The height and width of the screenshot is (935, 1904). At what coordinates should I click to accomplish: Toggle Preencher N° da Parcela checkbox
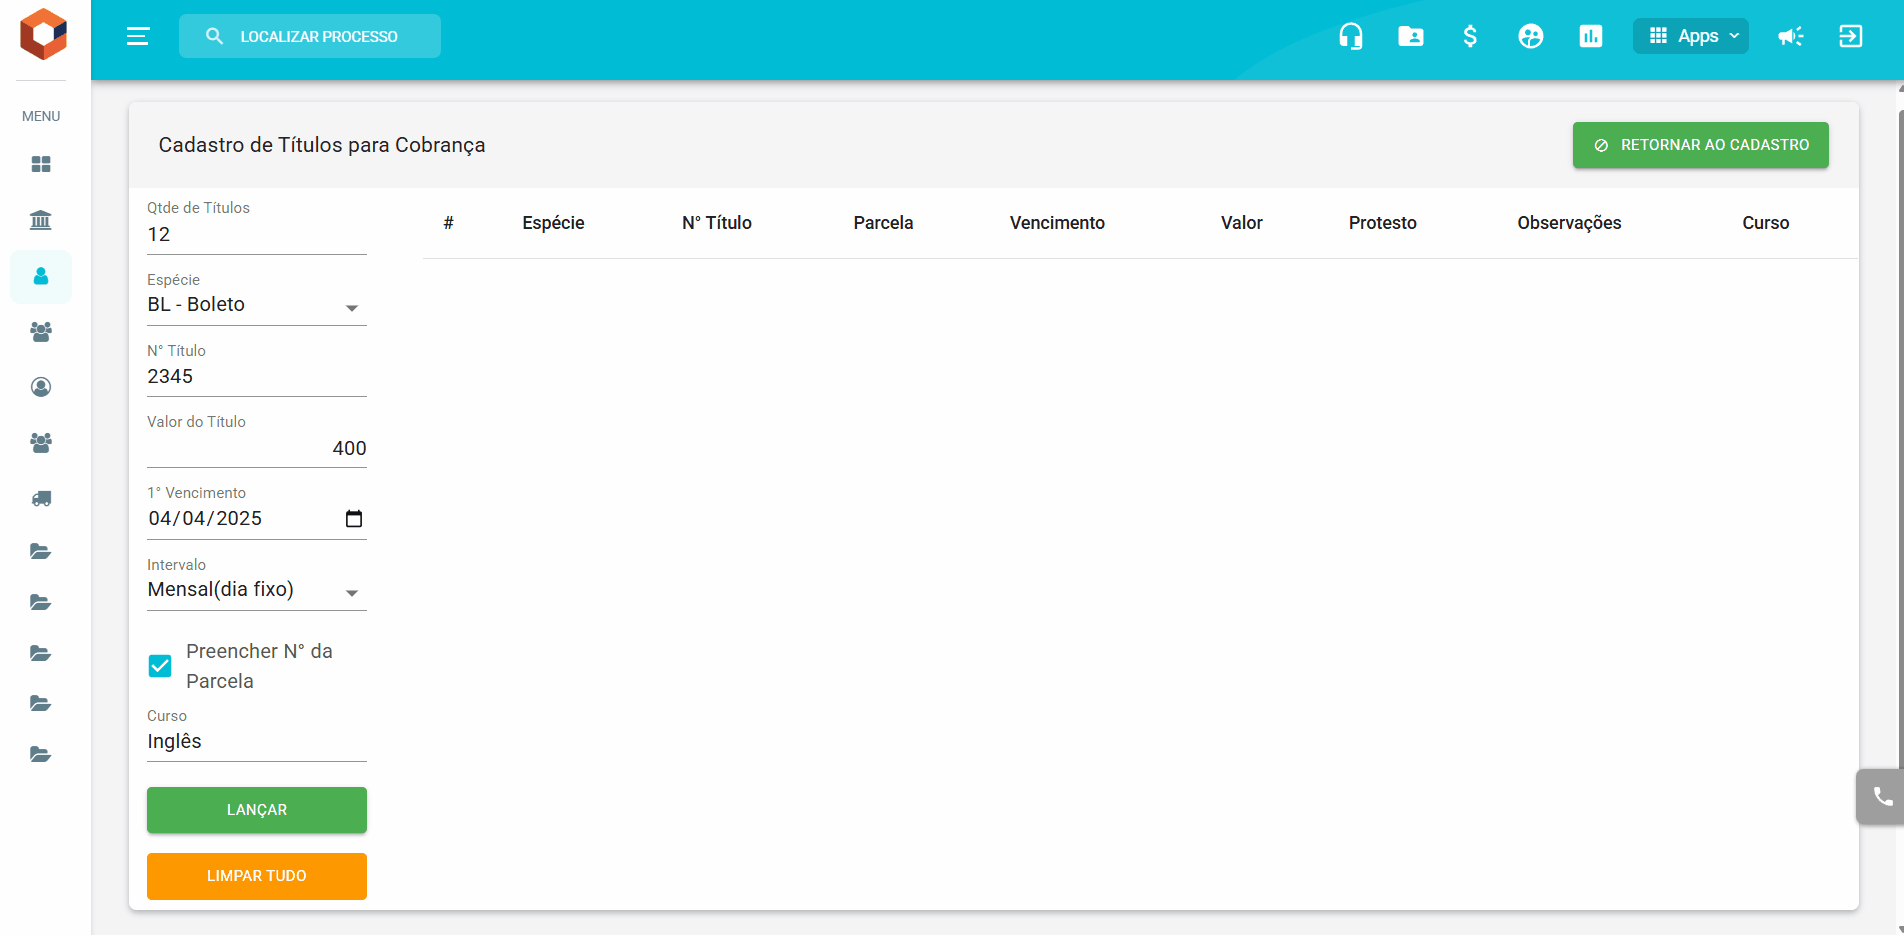click(160, 666)
